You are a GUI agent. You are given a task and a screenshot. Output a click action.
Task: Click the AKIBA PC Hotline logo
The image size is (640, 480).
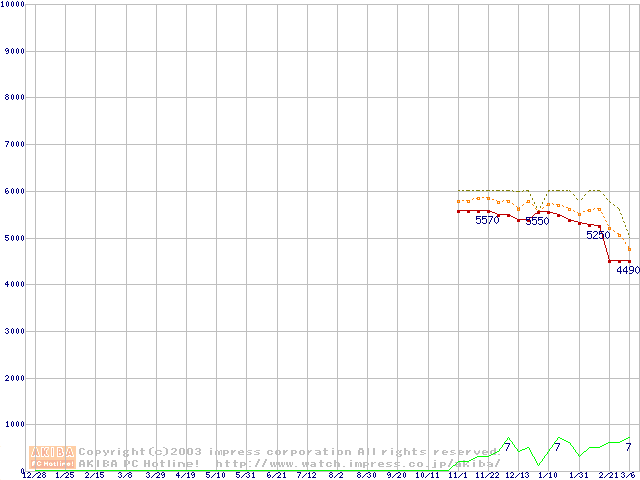pyautogui.click(x=53, y=457)
